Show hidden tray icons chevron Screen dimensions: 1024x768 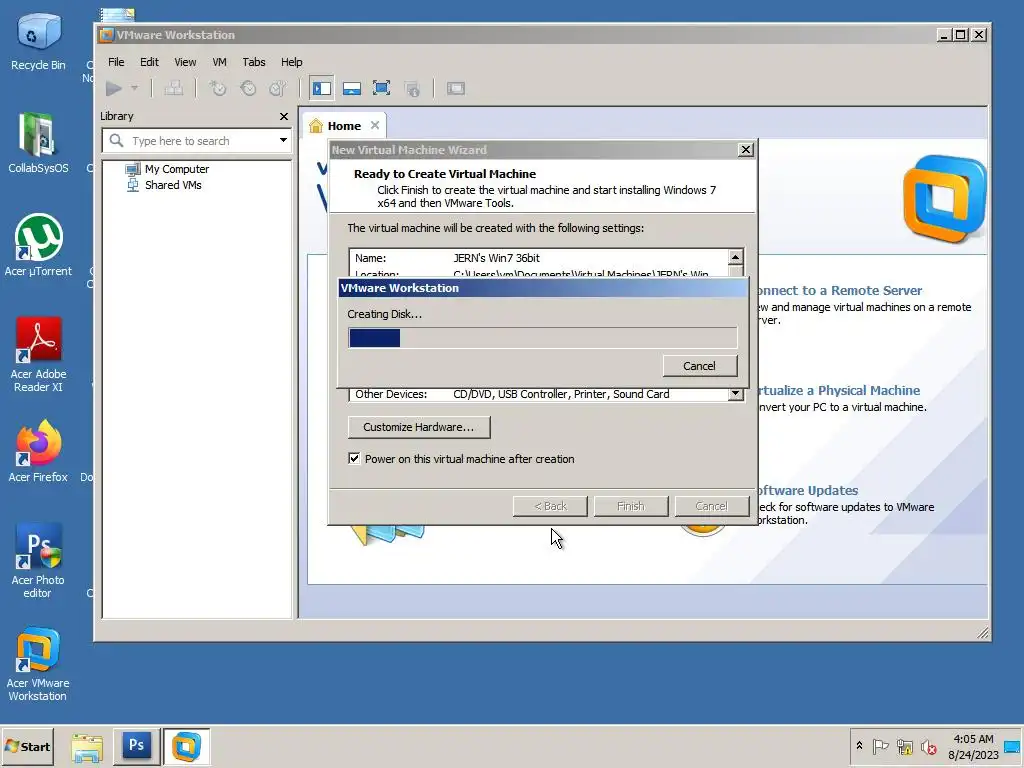(859, 746)
